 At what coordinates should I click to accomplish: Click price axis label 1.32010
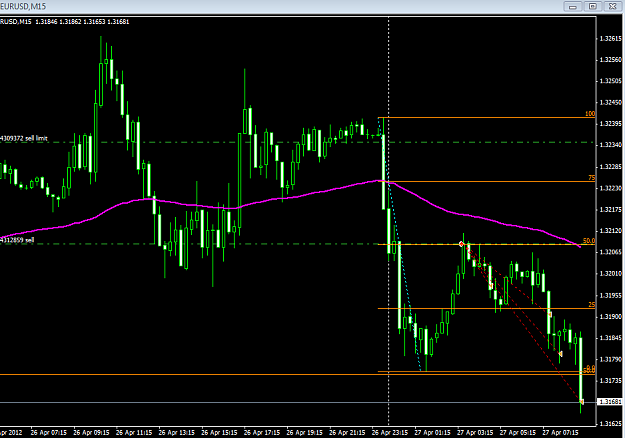pos(610,274)
